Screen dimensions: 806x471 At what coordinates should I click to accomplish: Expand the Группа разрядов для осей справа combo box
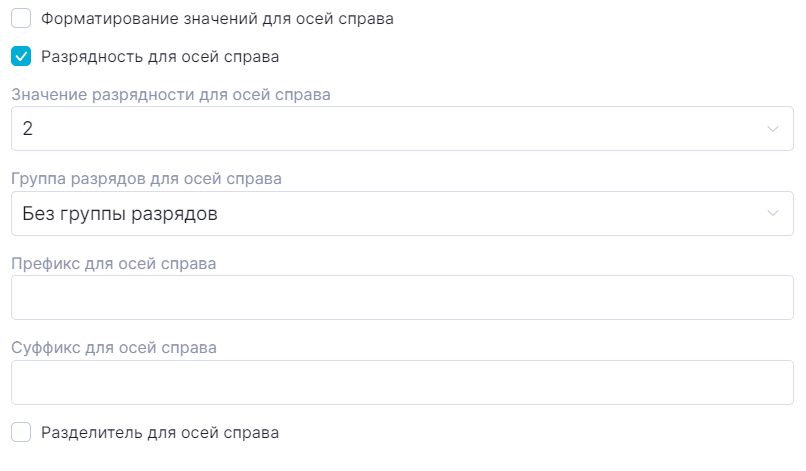[400, 213]
